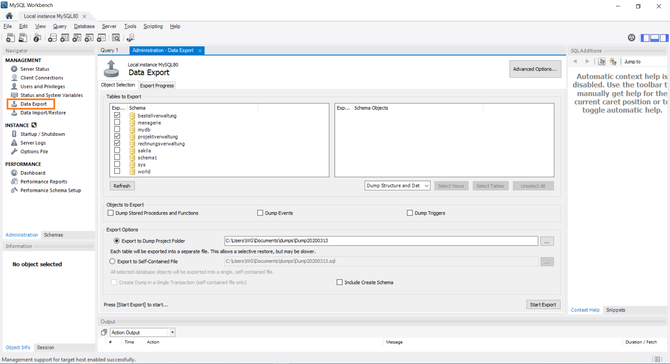This screenshot has width=670, height=364.
Task: Toggle the left sidebar panel visibility icon
Action: pyautogui.click(x=645, y=38)
